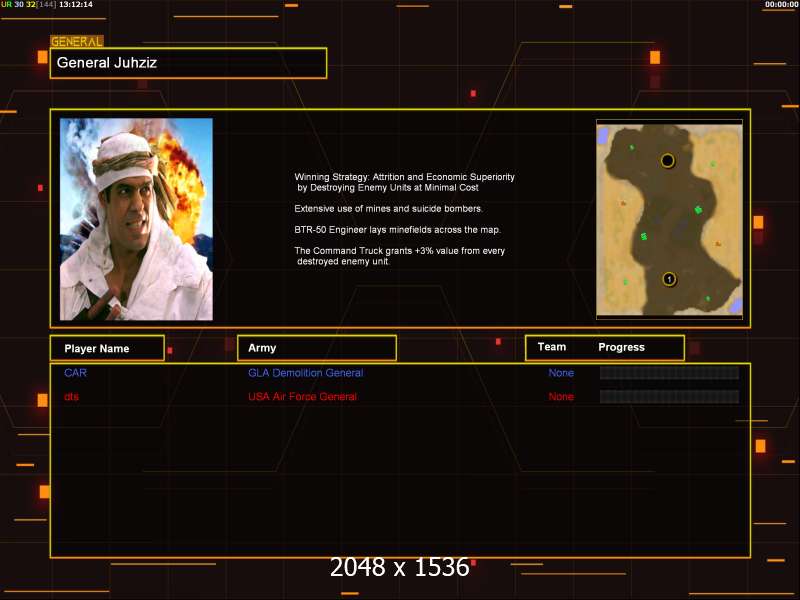Click dts's team value None
The image size is (800, 600).
561,396
